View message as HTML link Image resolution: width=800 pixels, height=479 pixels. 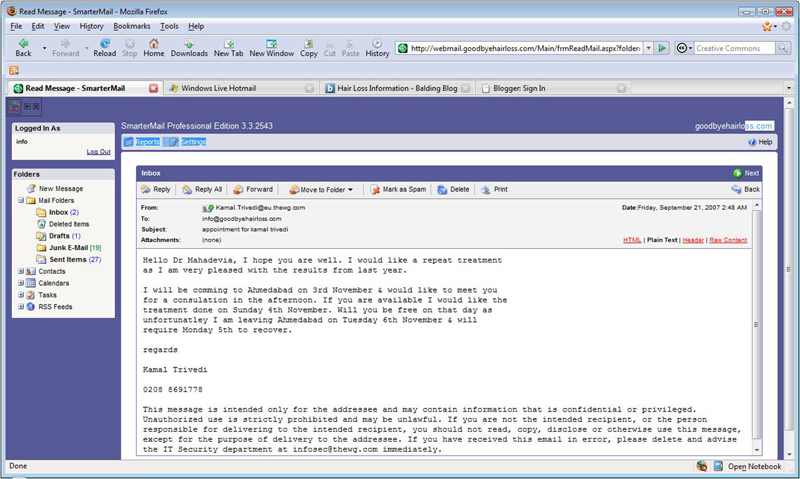pos(632,240)
